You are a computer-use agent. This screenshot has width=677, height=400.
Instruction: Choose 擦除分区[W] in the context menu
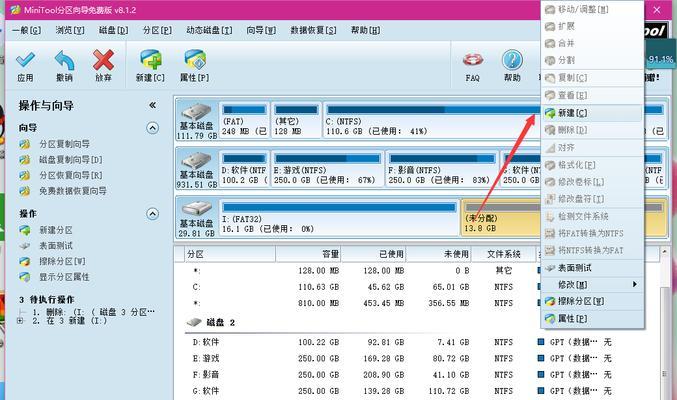tap(592, 301)
